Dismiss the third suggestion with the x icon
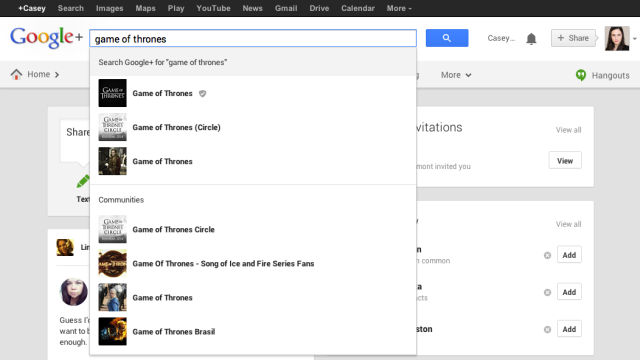 coord(547,330)
